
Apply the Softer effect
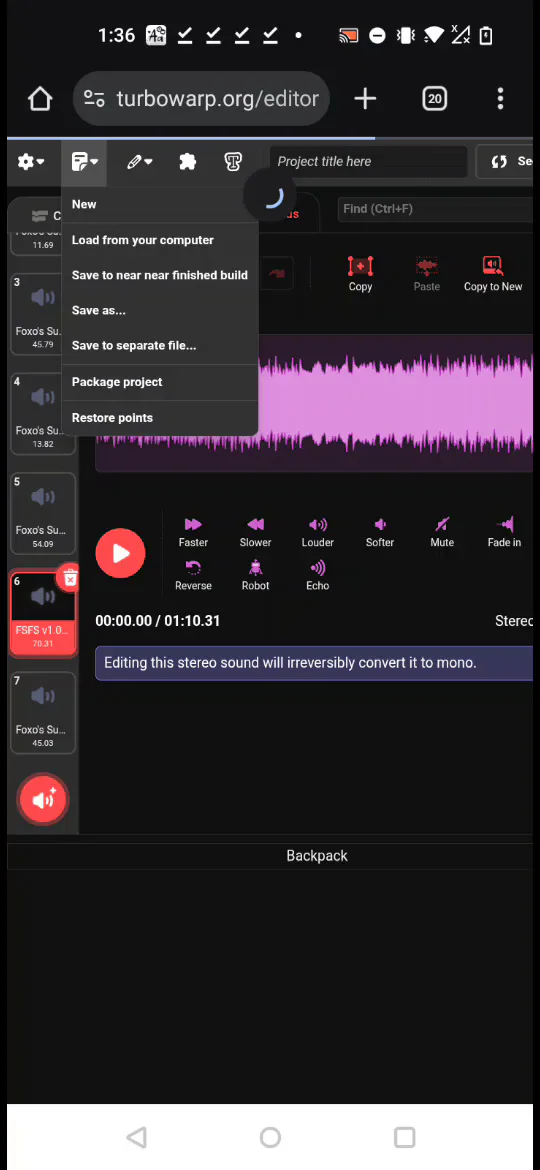[380, 533]
